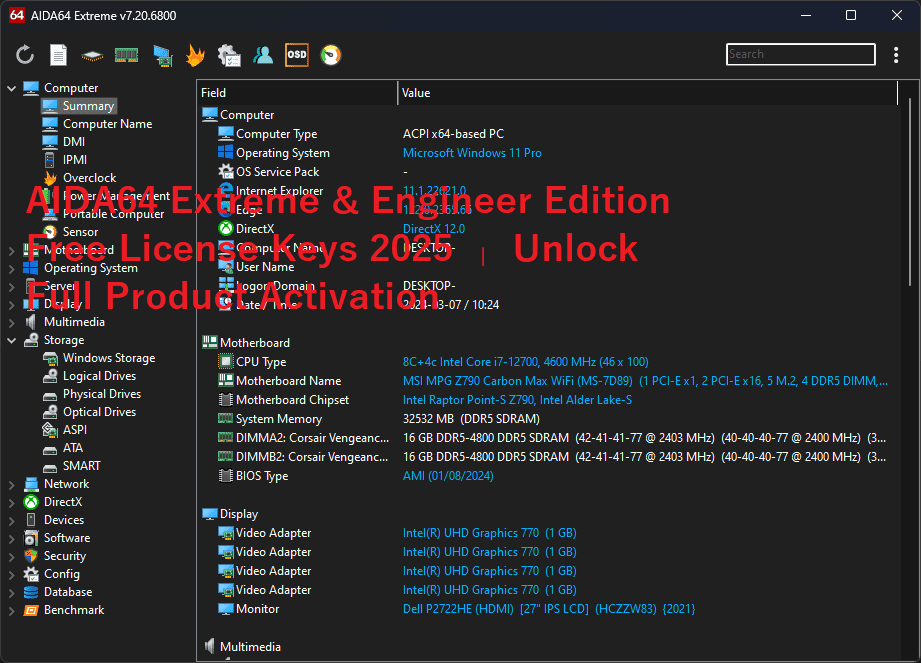Expand the Devices tree node
Viewport: 921px width, 663px height.
(x=11, y=520)
